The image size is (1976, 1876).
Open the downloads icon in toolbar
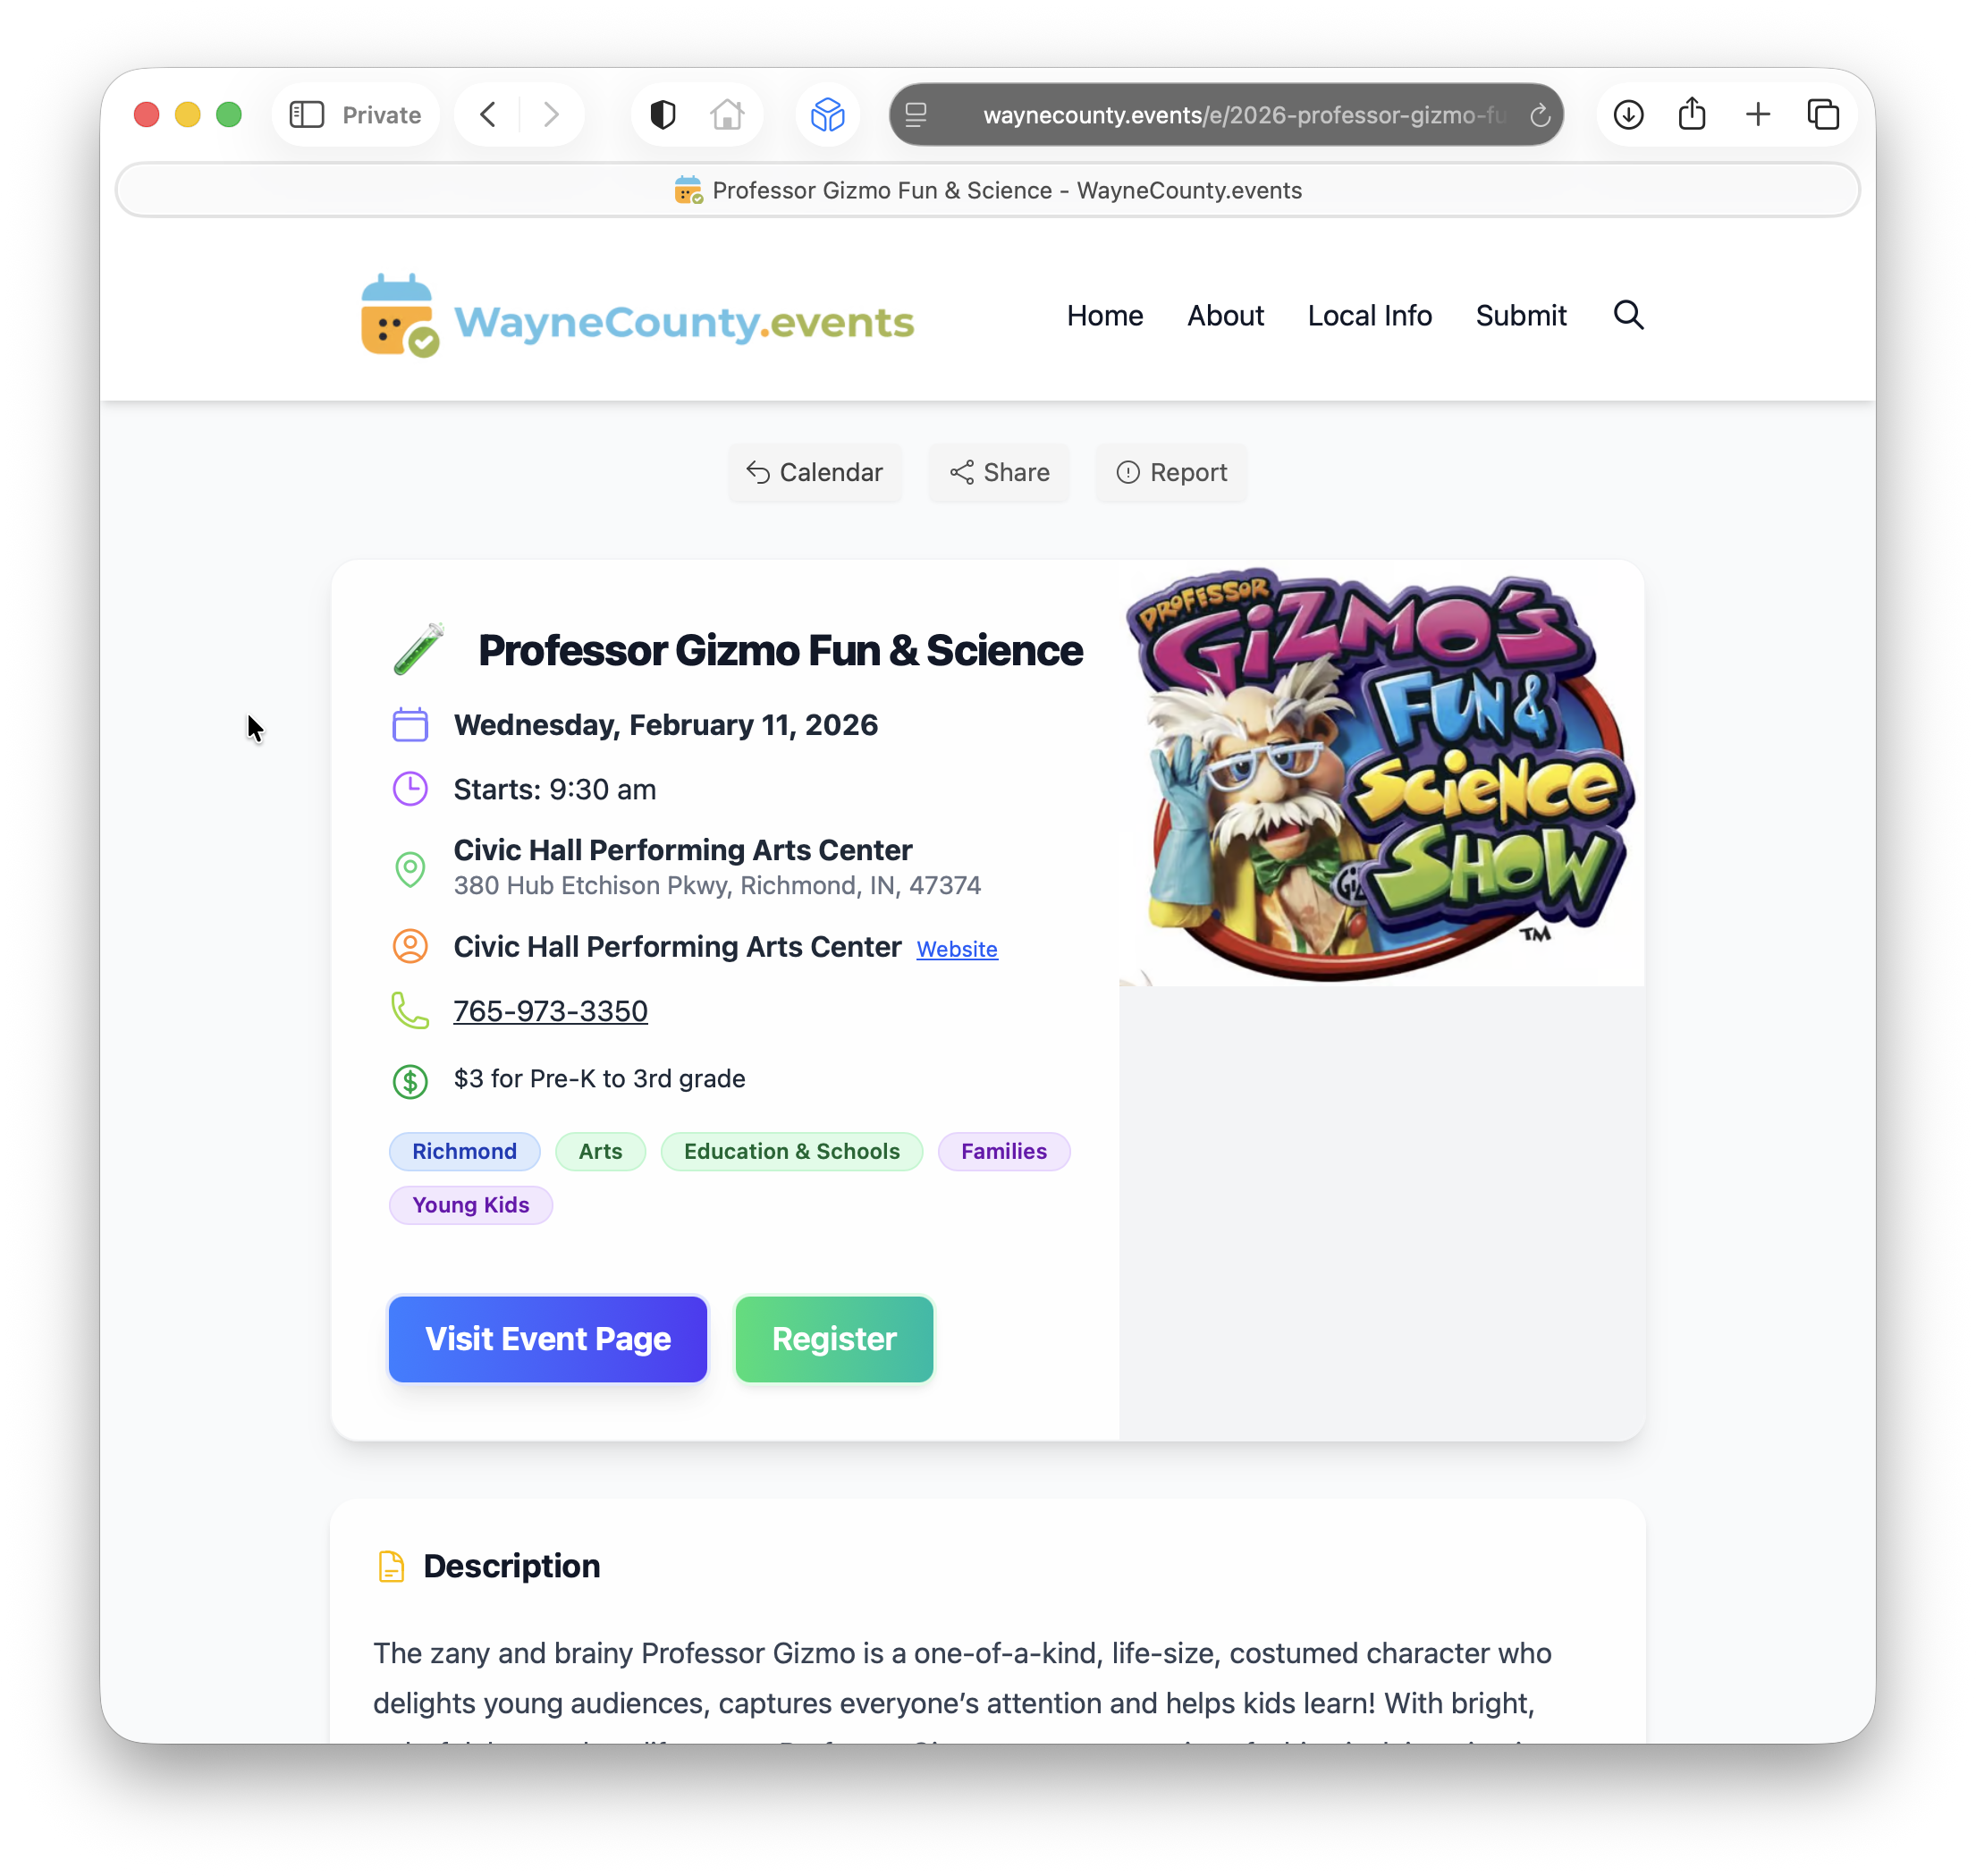click(1628, 115)
